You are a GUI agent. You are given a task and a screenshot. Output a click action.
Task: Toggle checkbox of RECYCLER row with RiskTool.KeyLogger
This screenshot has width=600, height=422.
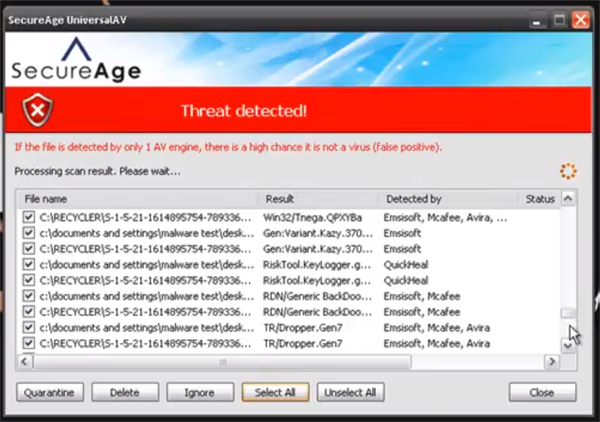(29, 280)
